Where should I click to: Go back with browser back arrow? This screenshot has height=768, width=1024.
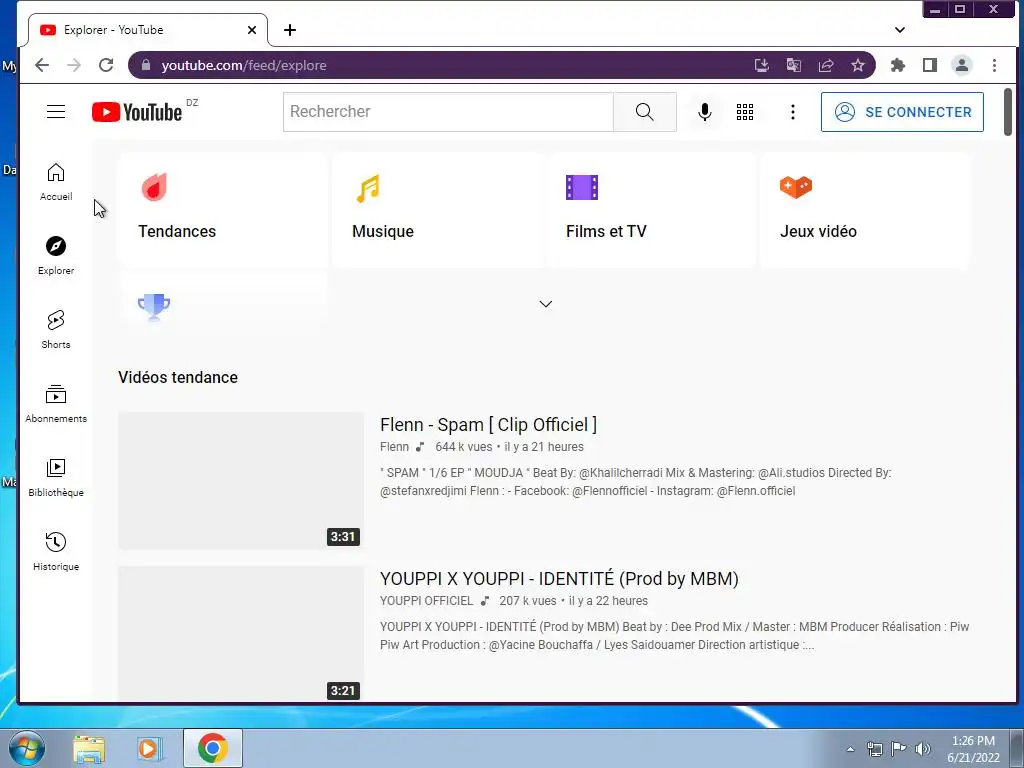42,65
